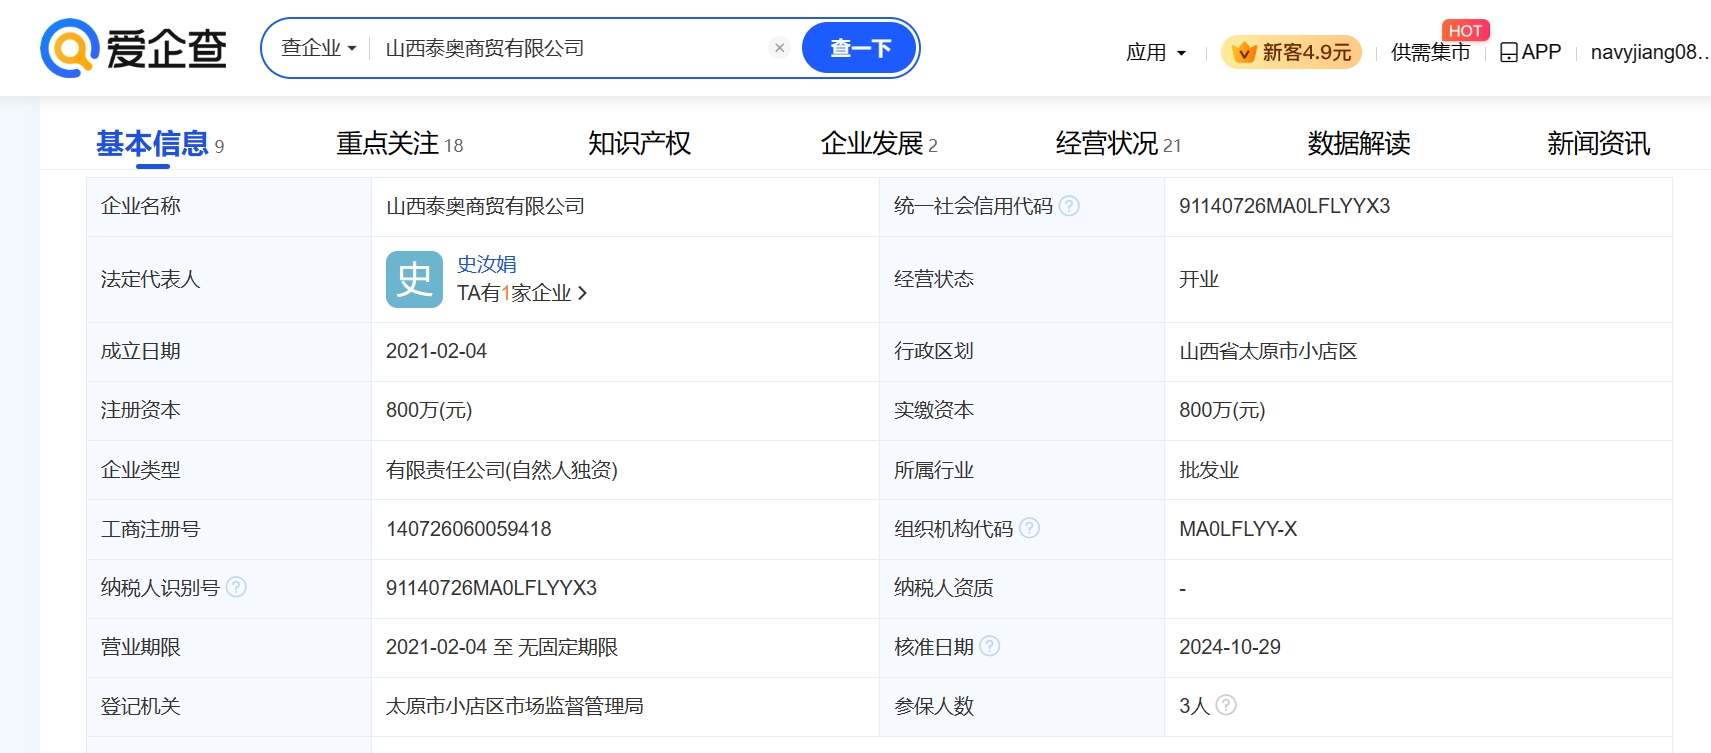Open the APP download icon
The image size is (1711, 753).
(1508, 52)
